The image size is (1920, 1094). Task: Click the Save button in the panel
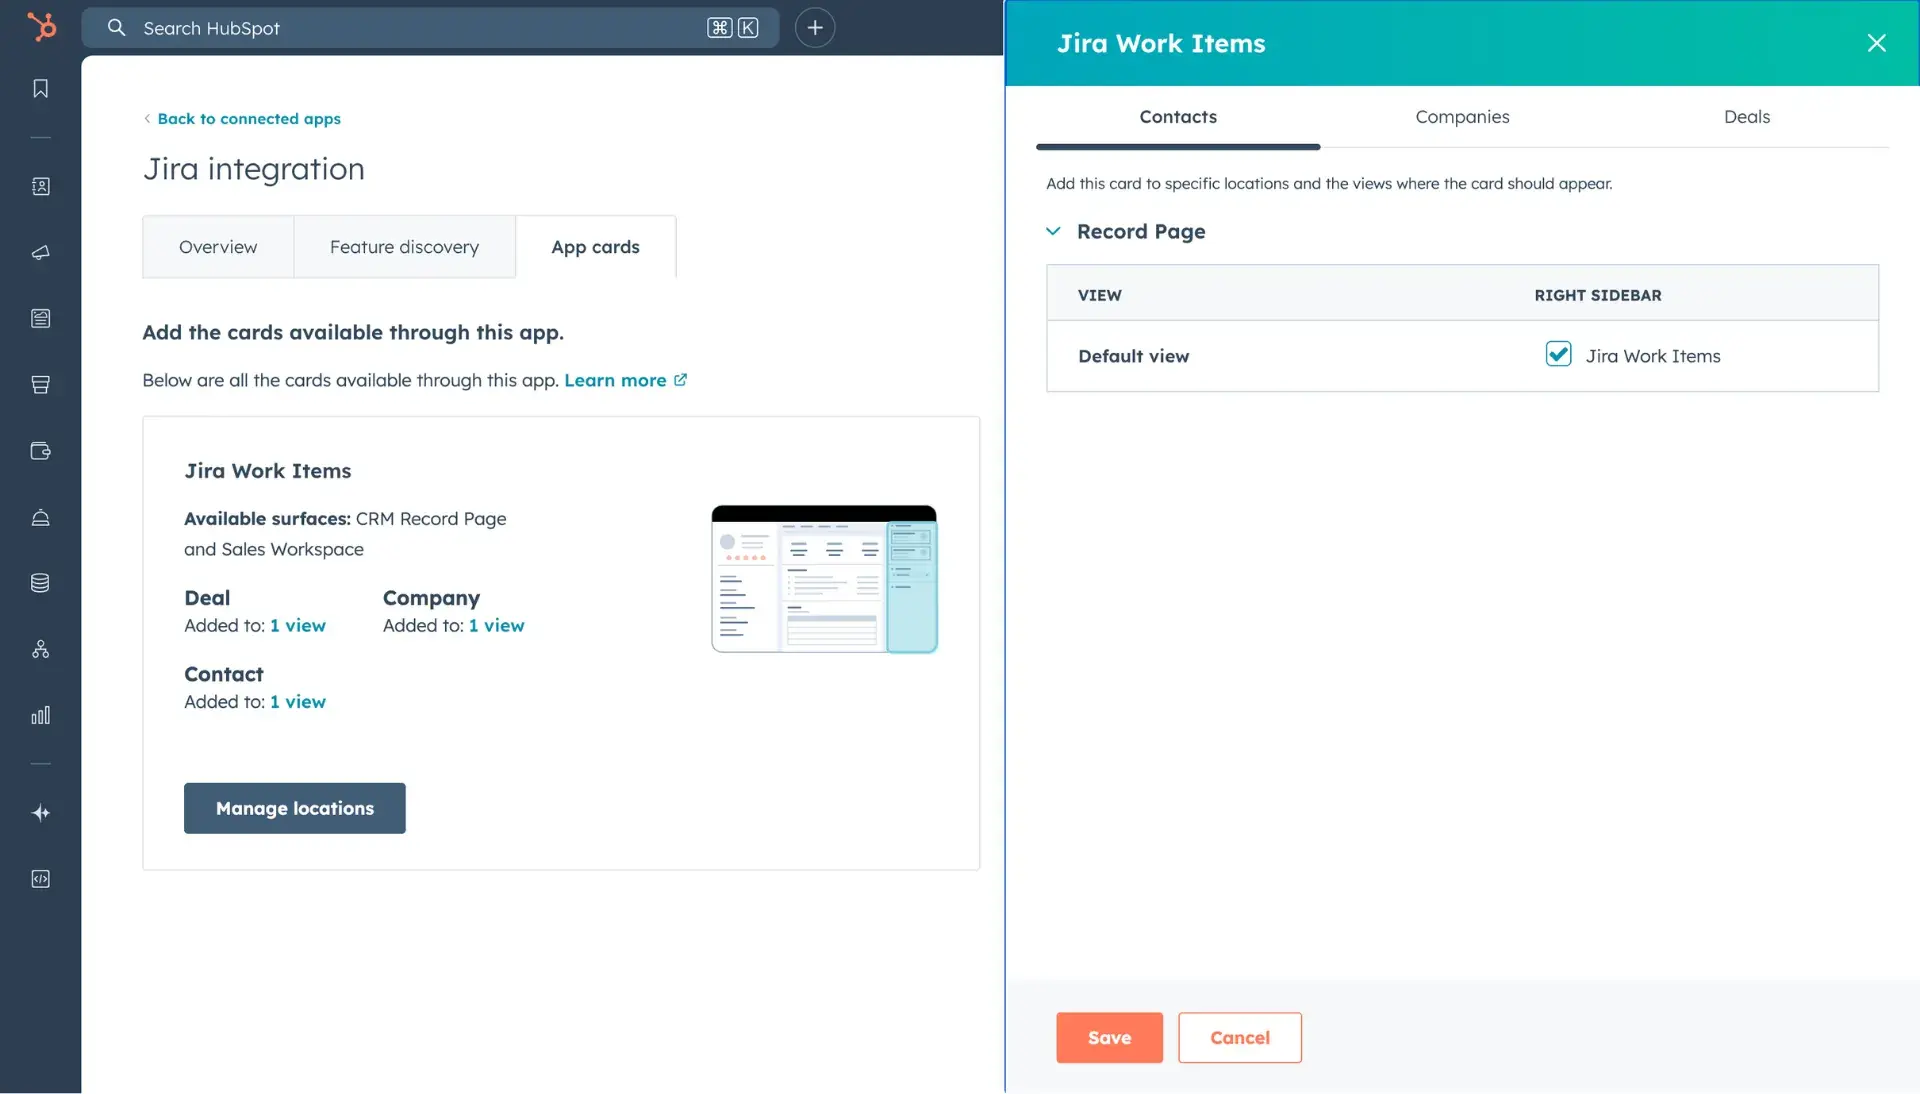click(1108, 1037)
